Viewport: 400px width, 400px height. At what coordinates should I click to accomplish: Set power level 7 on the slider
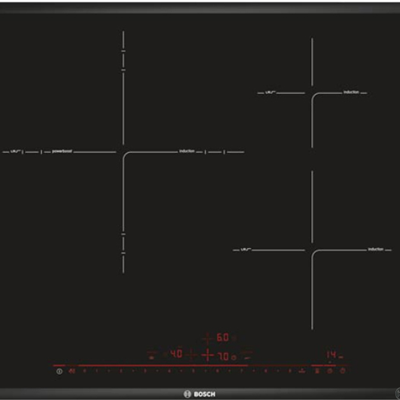(x=242, y=371)
